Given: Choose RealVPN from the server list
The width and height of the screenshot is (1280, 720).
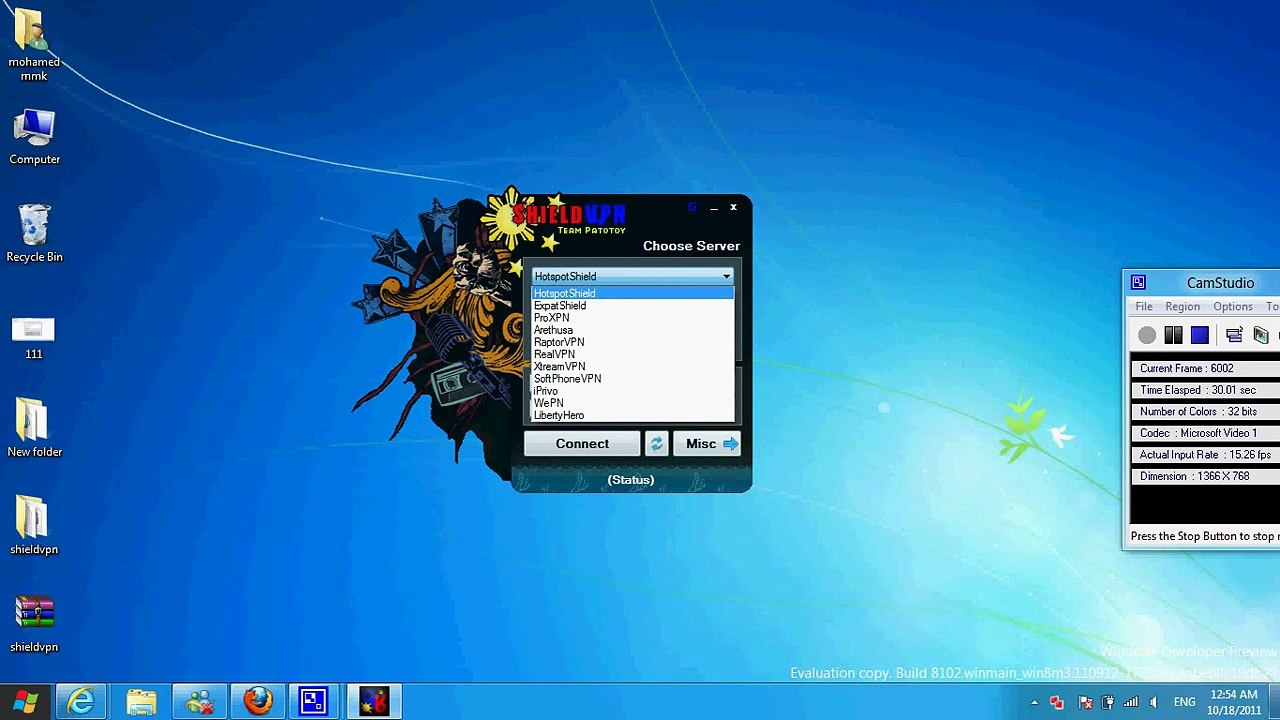Looking at the screenshot, I should pyautogui.click(x=632, y=354).
